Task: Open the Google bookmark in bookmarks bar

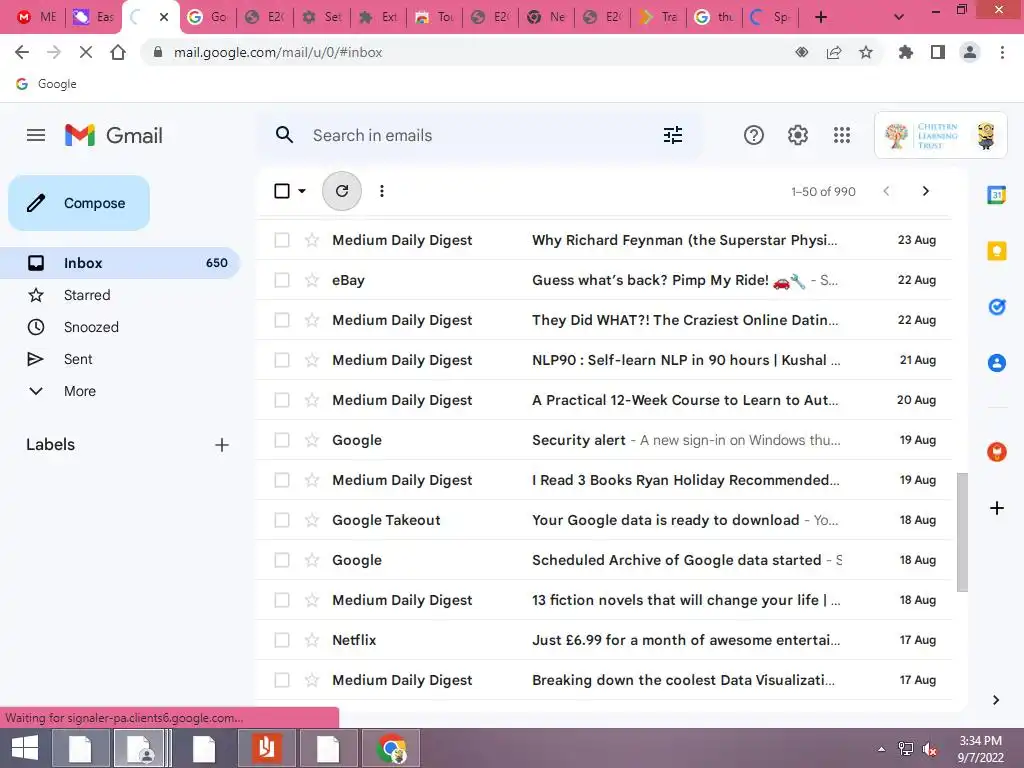Action: (46, 84)
